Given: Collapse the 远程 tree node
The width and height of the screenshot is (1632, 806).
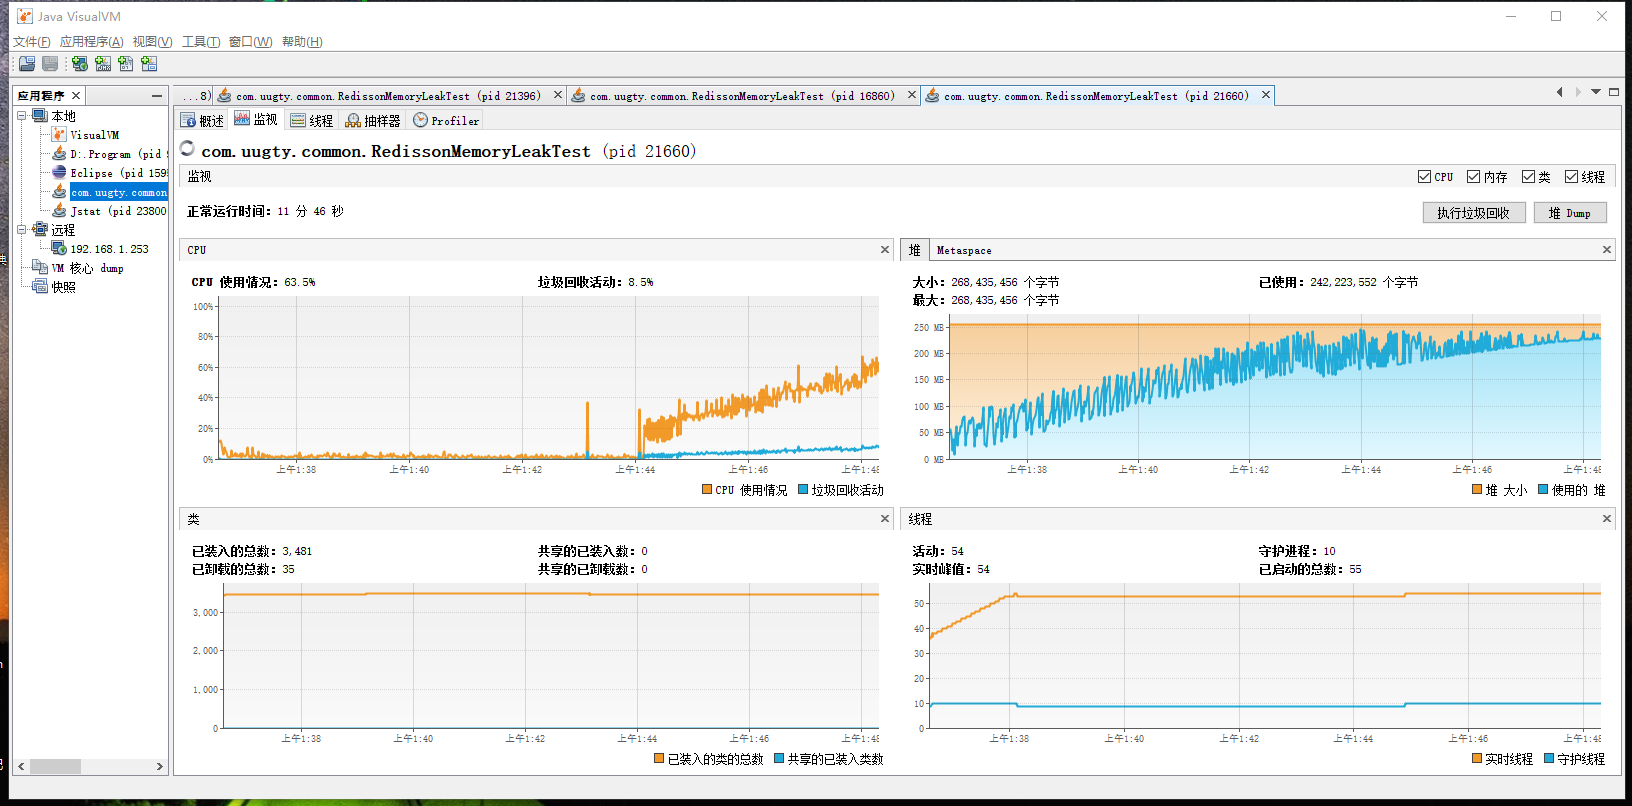Looking at the screenshot, I should 22,230.
